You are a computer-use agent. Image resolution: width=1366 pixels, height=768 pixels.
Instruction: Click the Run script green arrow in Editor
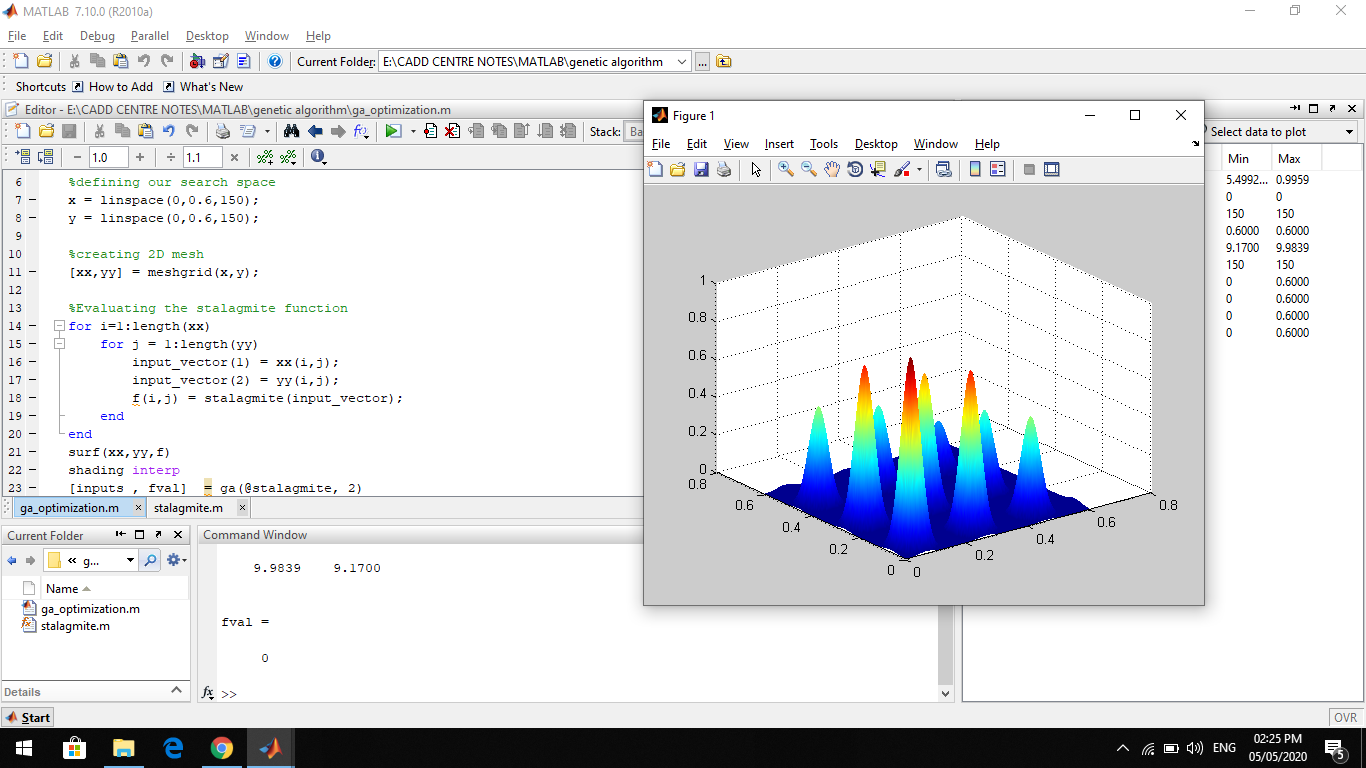(393, 131)
